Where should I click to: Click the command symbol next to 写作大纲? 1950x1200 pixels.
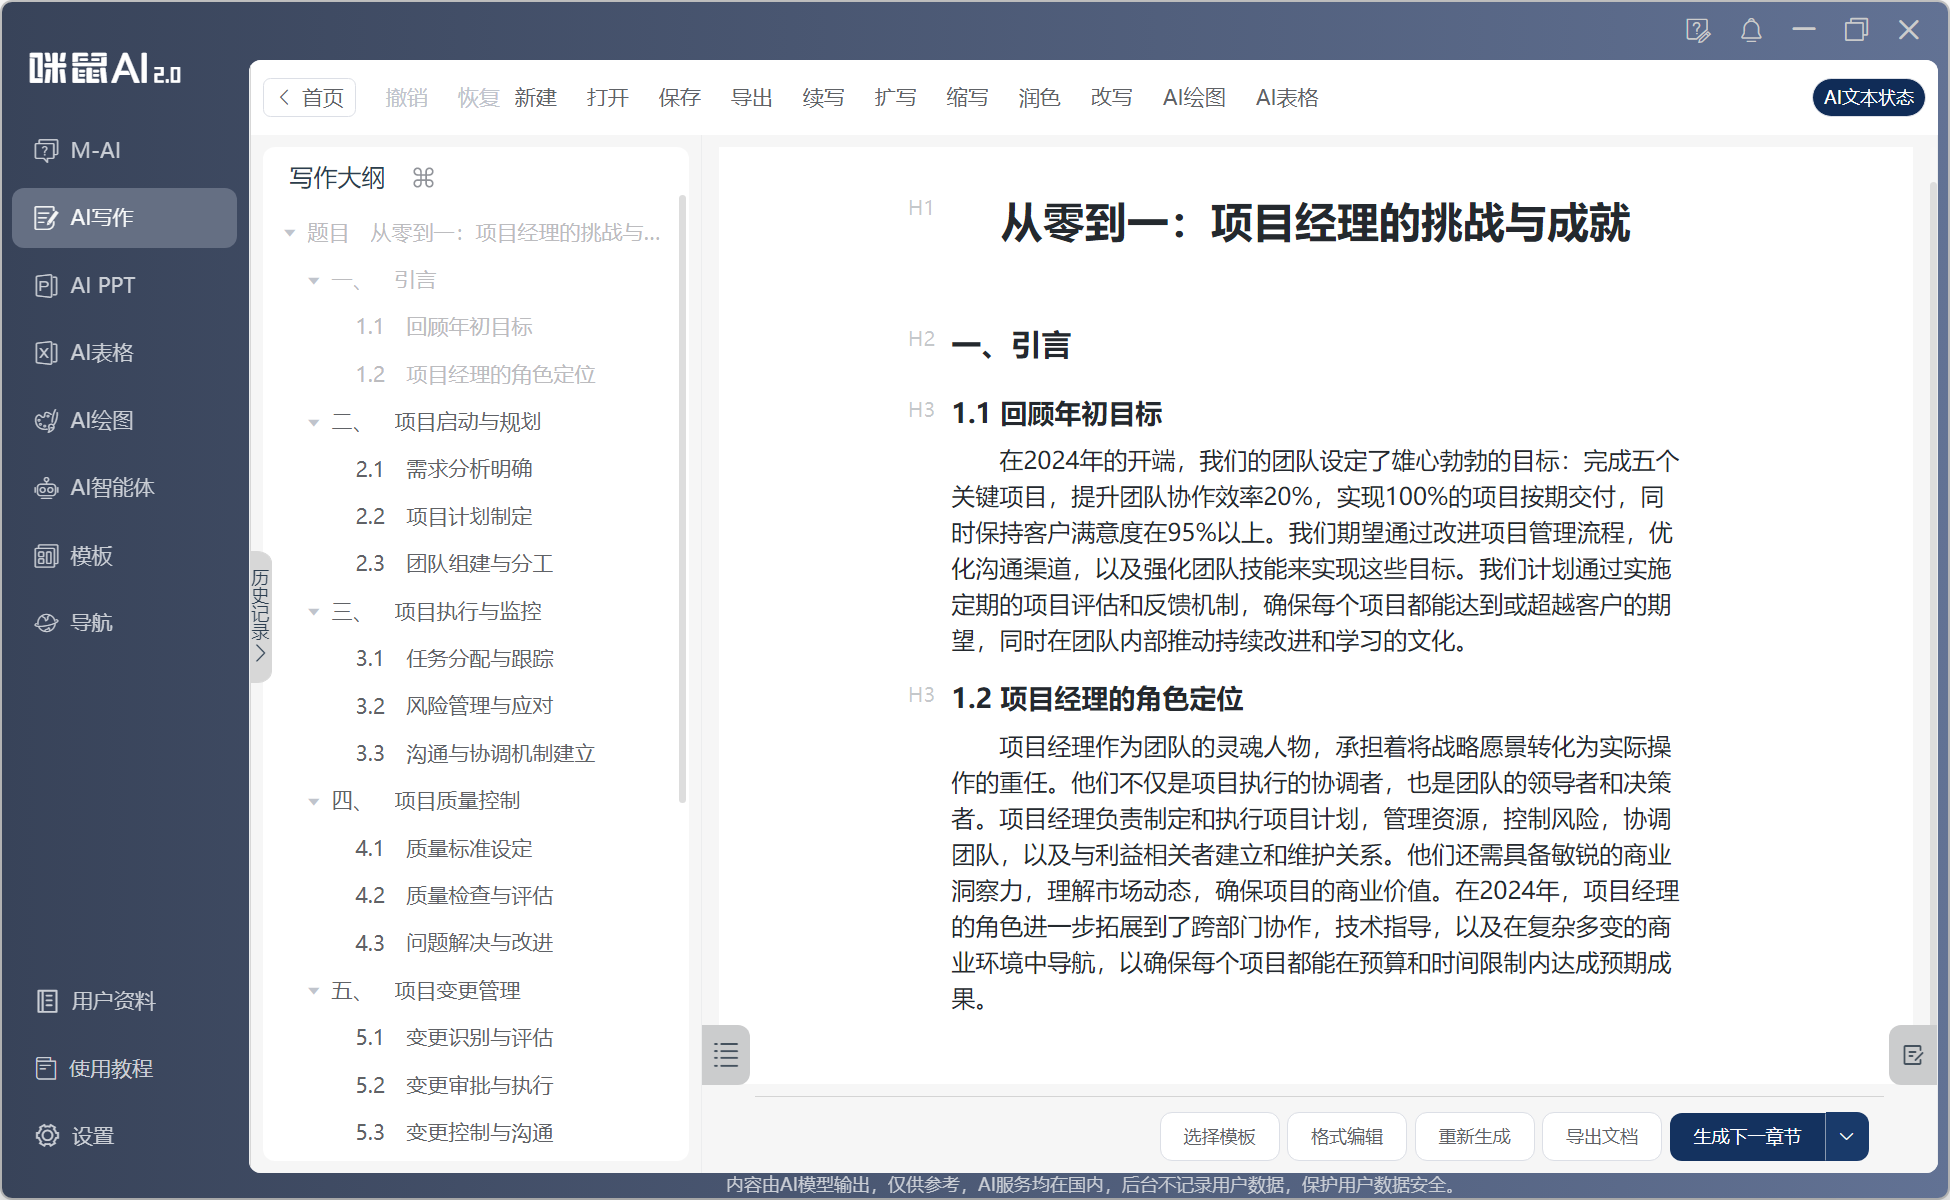point(423,178)
